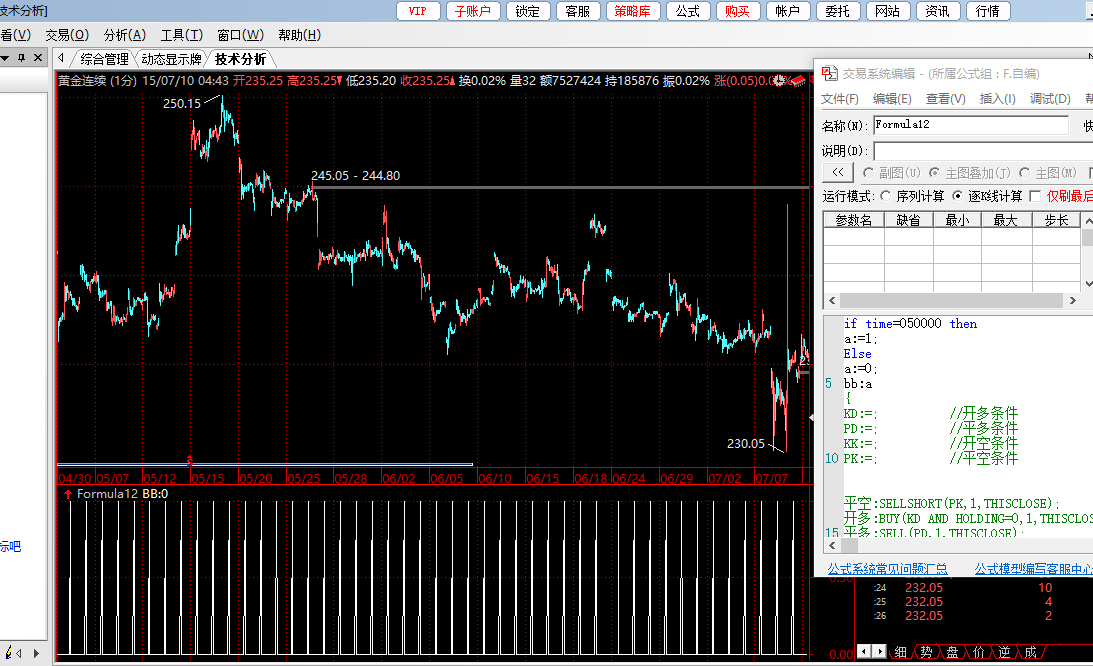Collapse editor panel with << button
The width and height of the screenshot is (1093, 666).
[839, 173]
